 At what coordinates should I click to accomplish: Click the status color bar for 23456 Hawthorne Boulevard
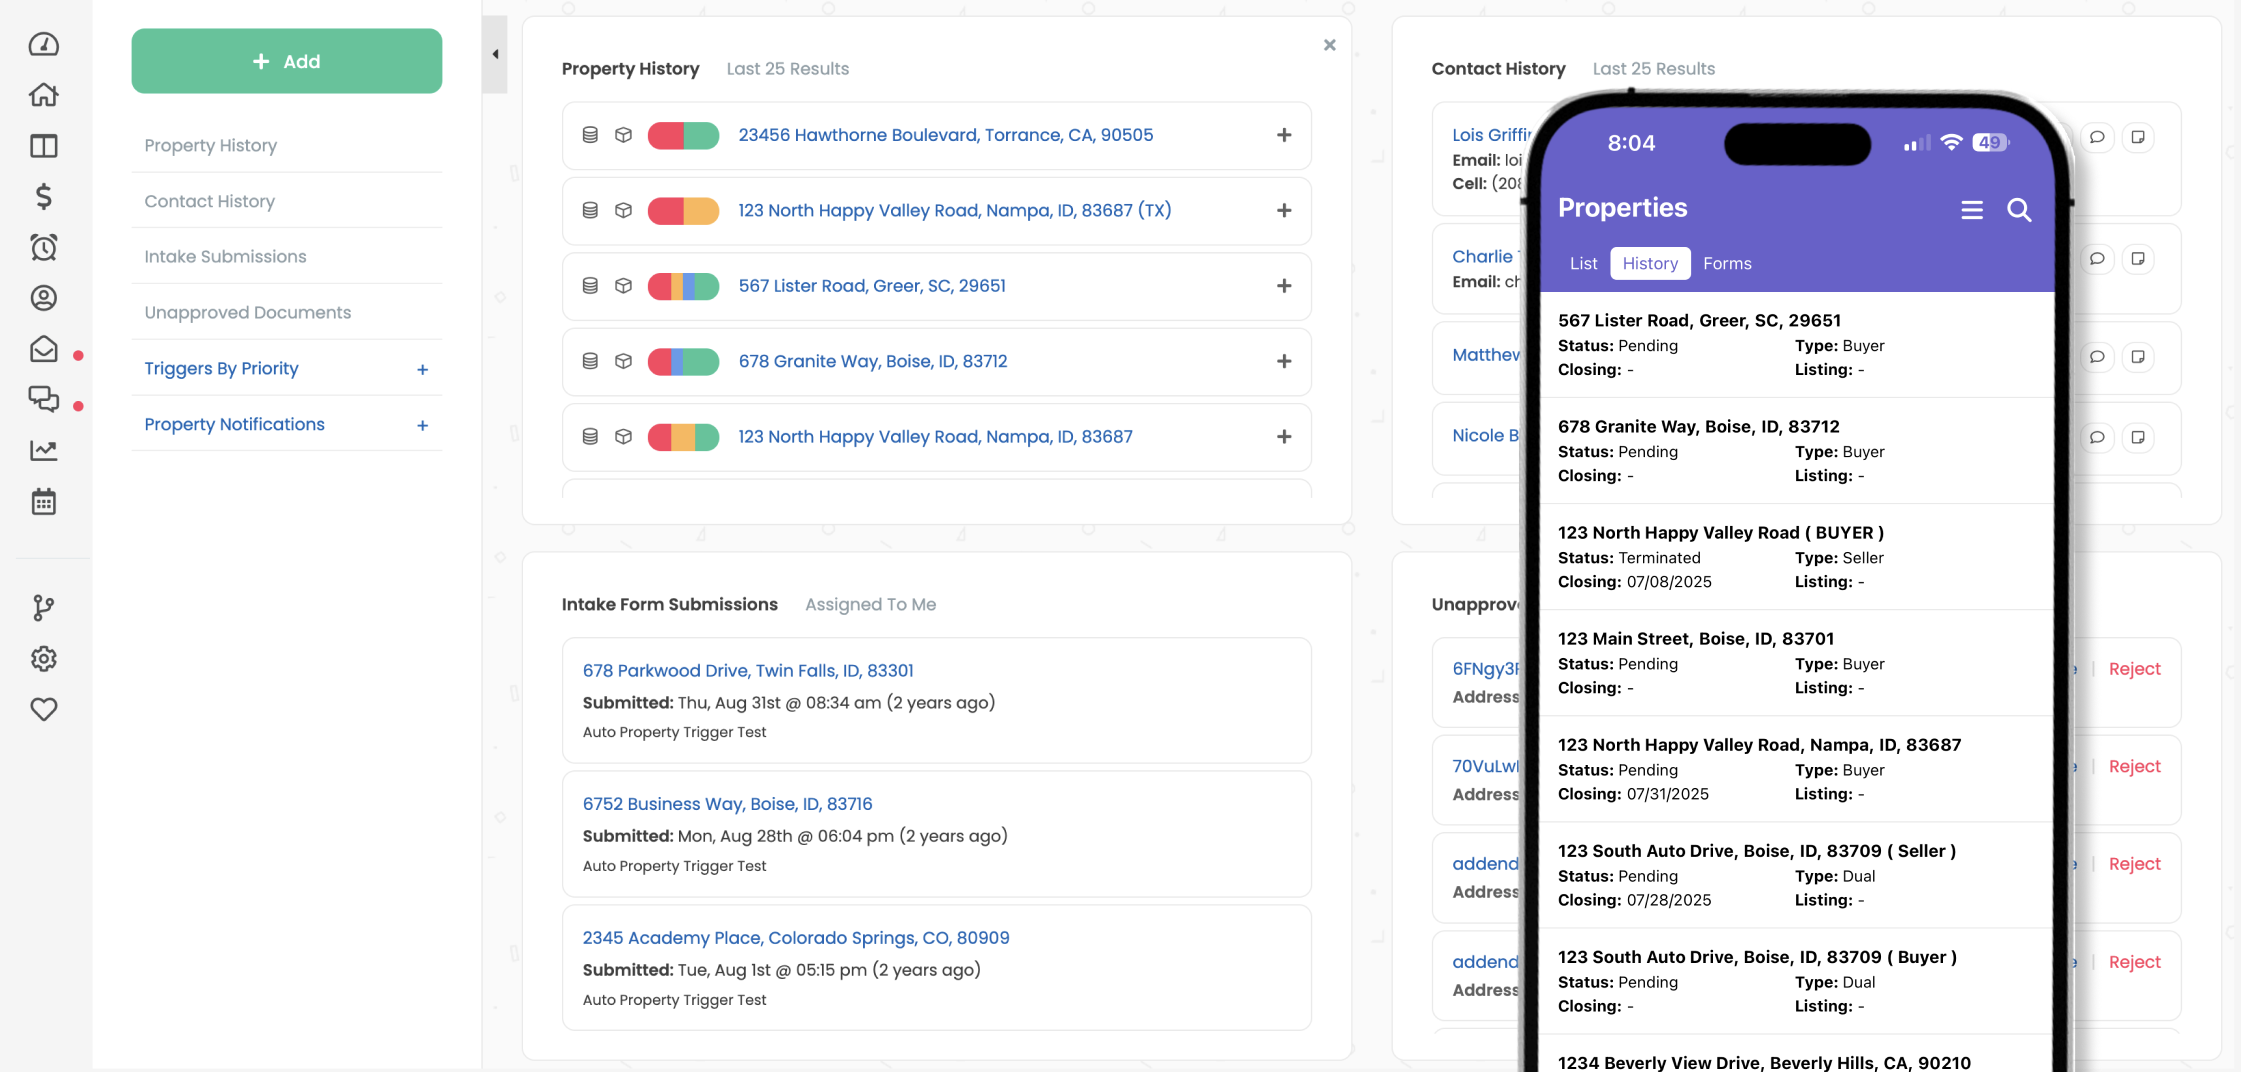(x=683, y=135)
